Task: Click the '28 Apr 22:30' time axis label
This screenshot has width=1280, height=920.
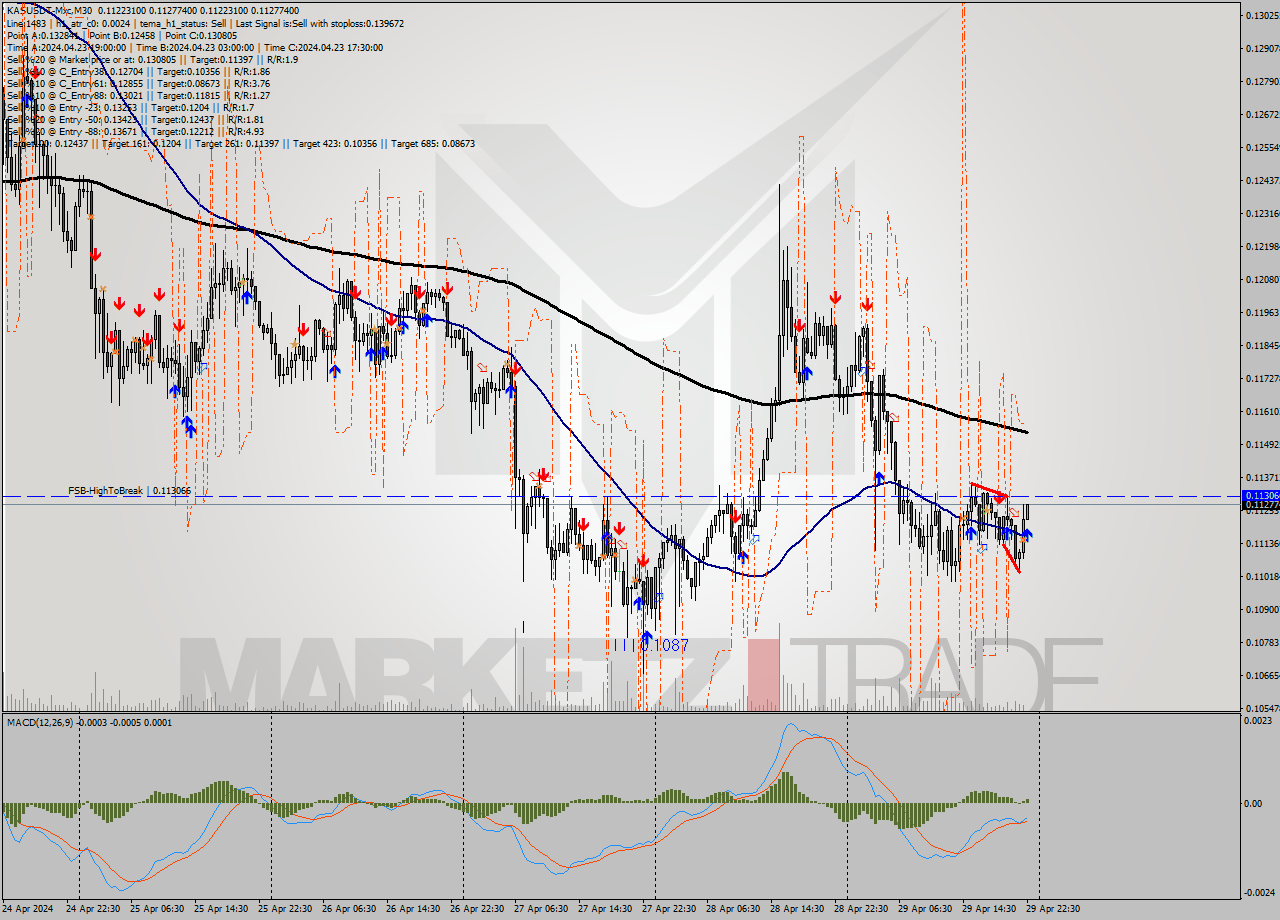Action: point(861,909)
